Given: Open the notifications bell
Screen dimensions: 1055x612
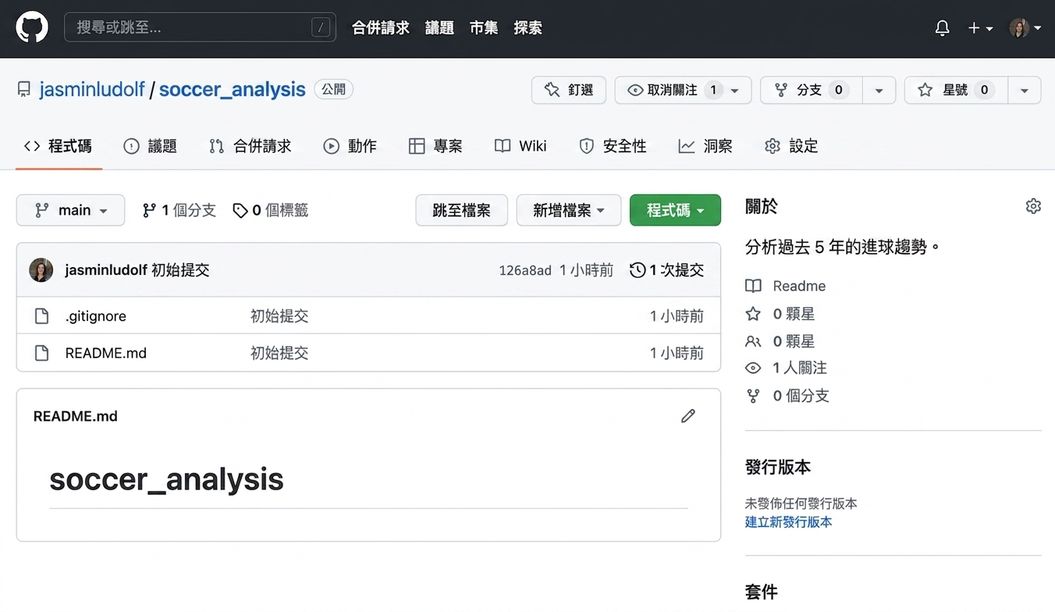Looking at the screenshot, I should coord(942,28).
